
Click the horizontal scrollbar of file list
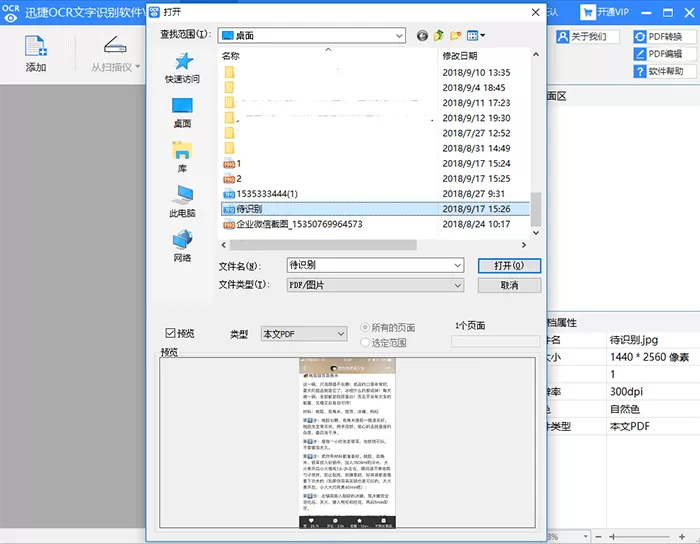click(x=323, y=245)
